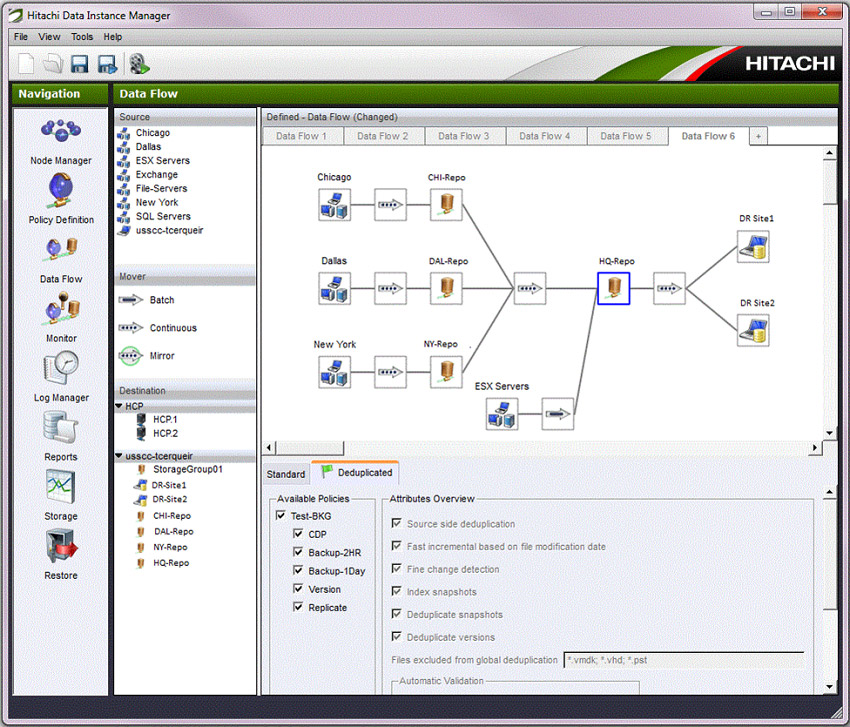Click the film reel activate toolbar icon
The image size is (850, 727).
[139, 64]
